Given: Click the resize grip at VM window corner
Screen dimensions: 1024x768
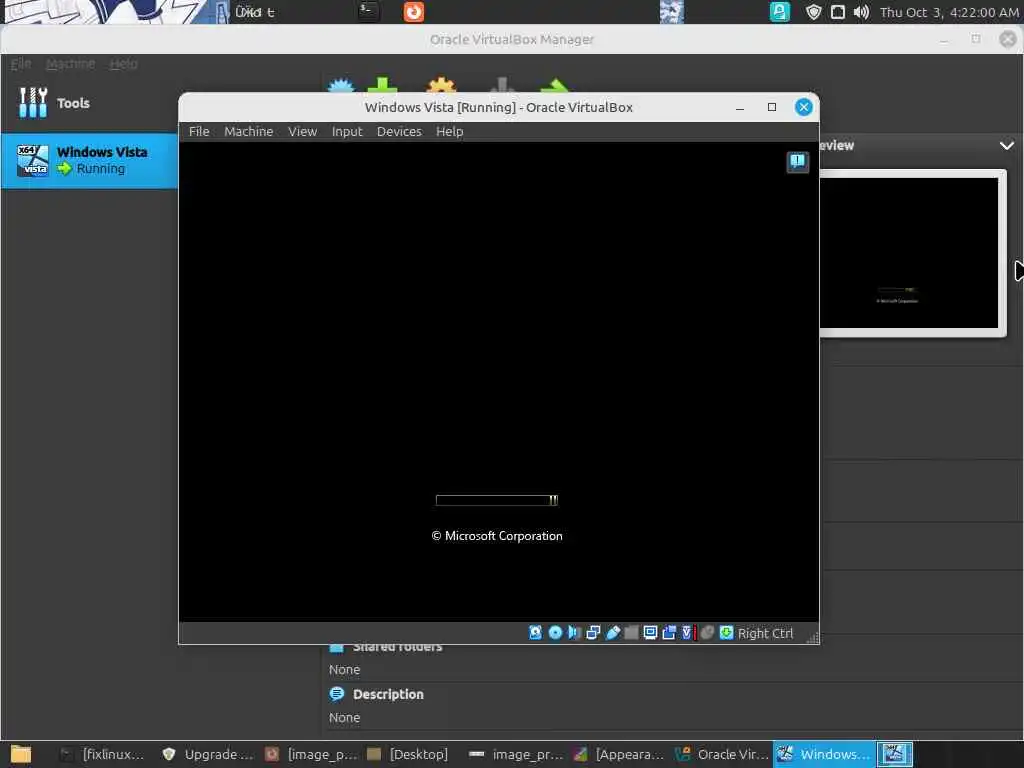Looking at the screenshot, I should click(812, 637).
